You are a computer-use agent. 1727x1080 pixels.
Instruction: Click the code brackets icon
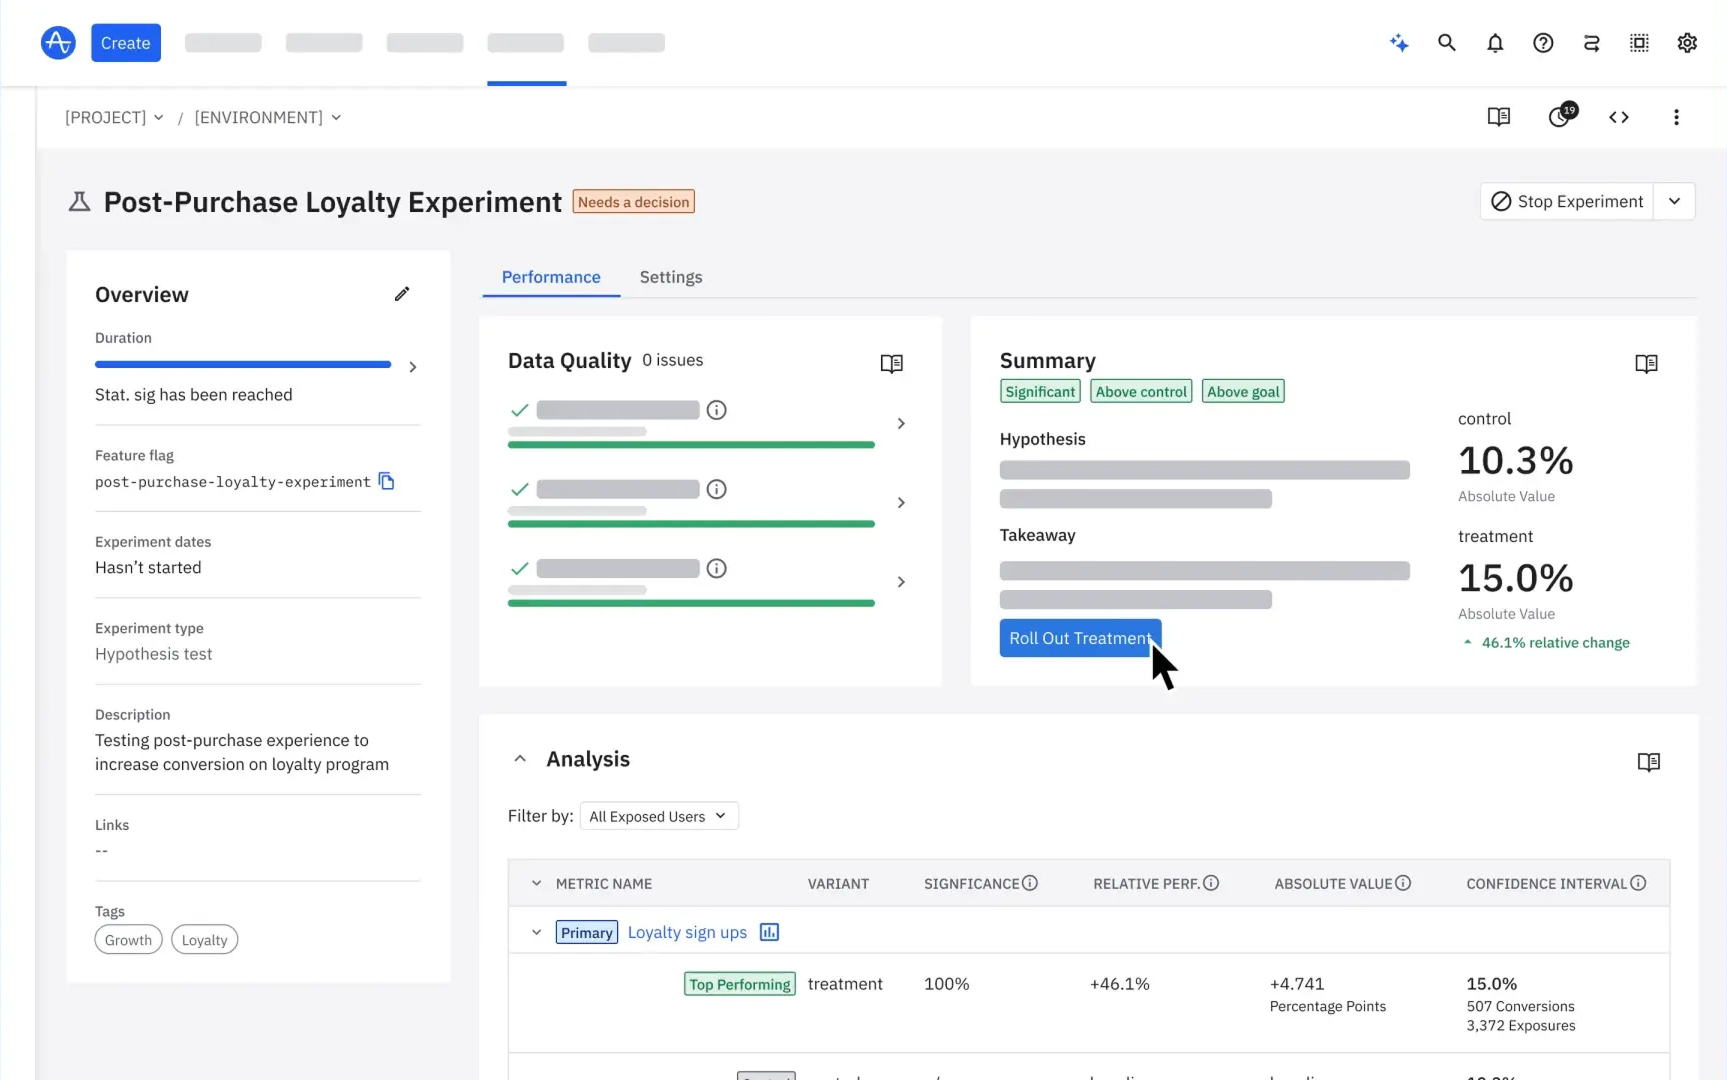pos(1619,117)
